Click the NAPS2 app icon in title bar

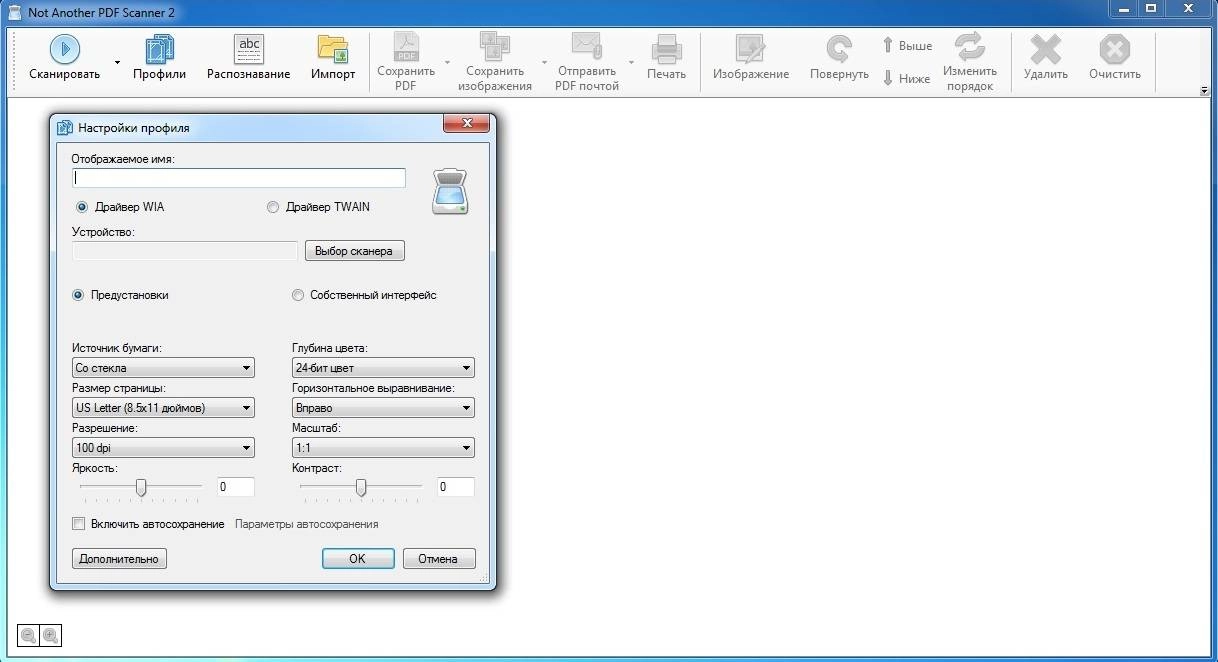coord(14,12)
